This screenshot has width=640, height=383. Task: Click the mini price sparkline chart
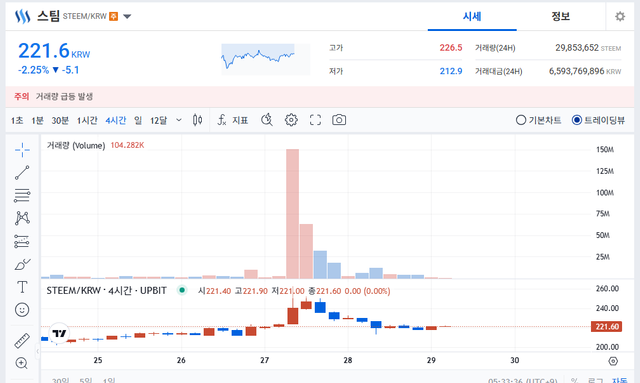[x=265, y=59]
